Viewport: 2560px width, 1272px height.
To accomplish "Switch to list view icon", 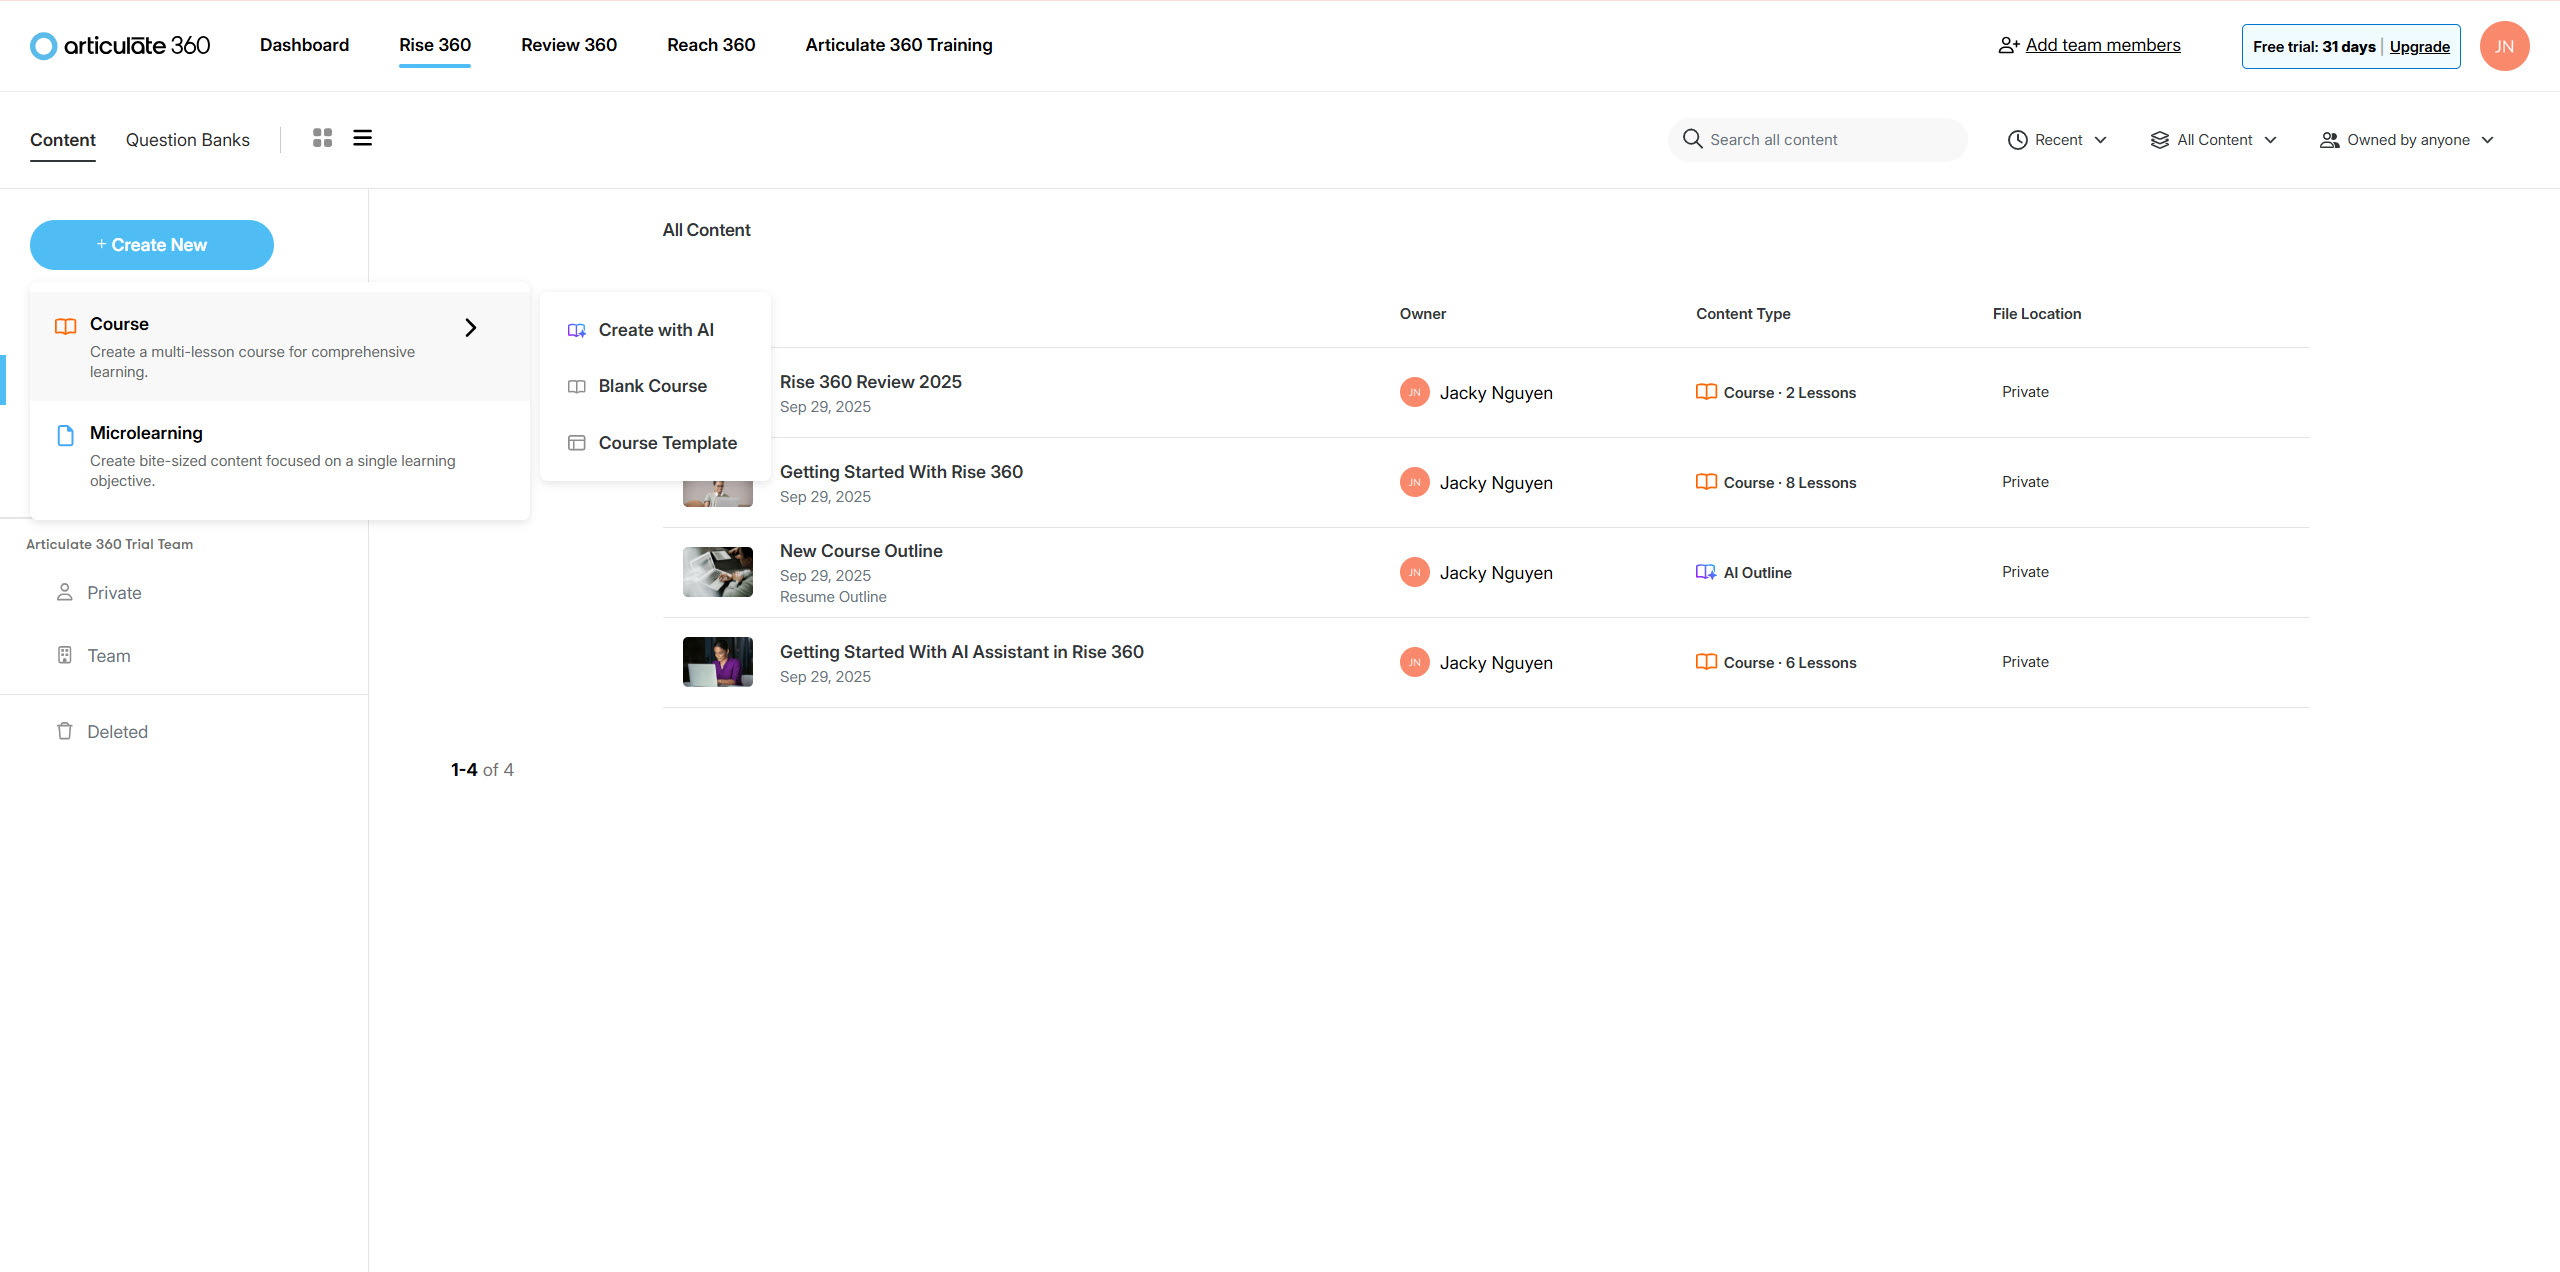I will pos(362,138).
